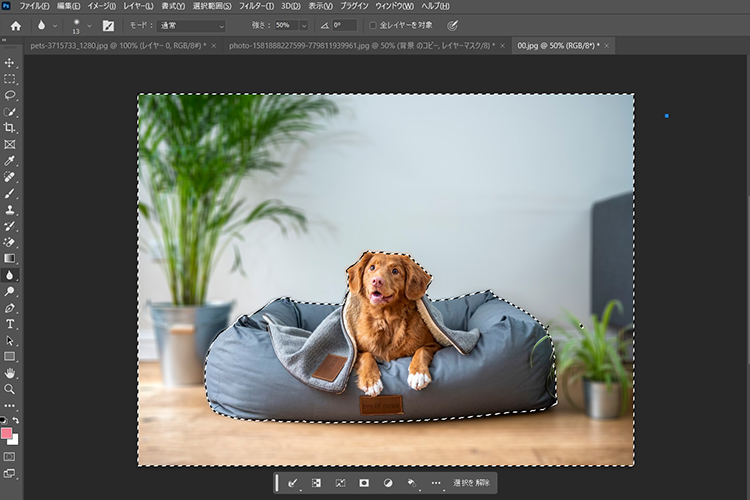Open the brush preset picker arrow
This screenshot has width=750, height=500.
click(89, 26)
